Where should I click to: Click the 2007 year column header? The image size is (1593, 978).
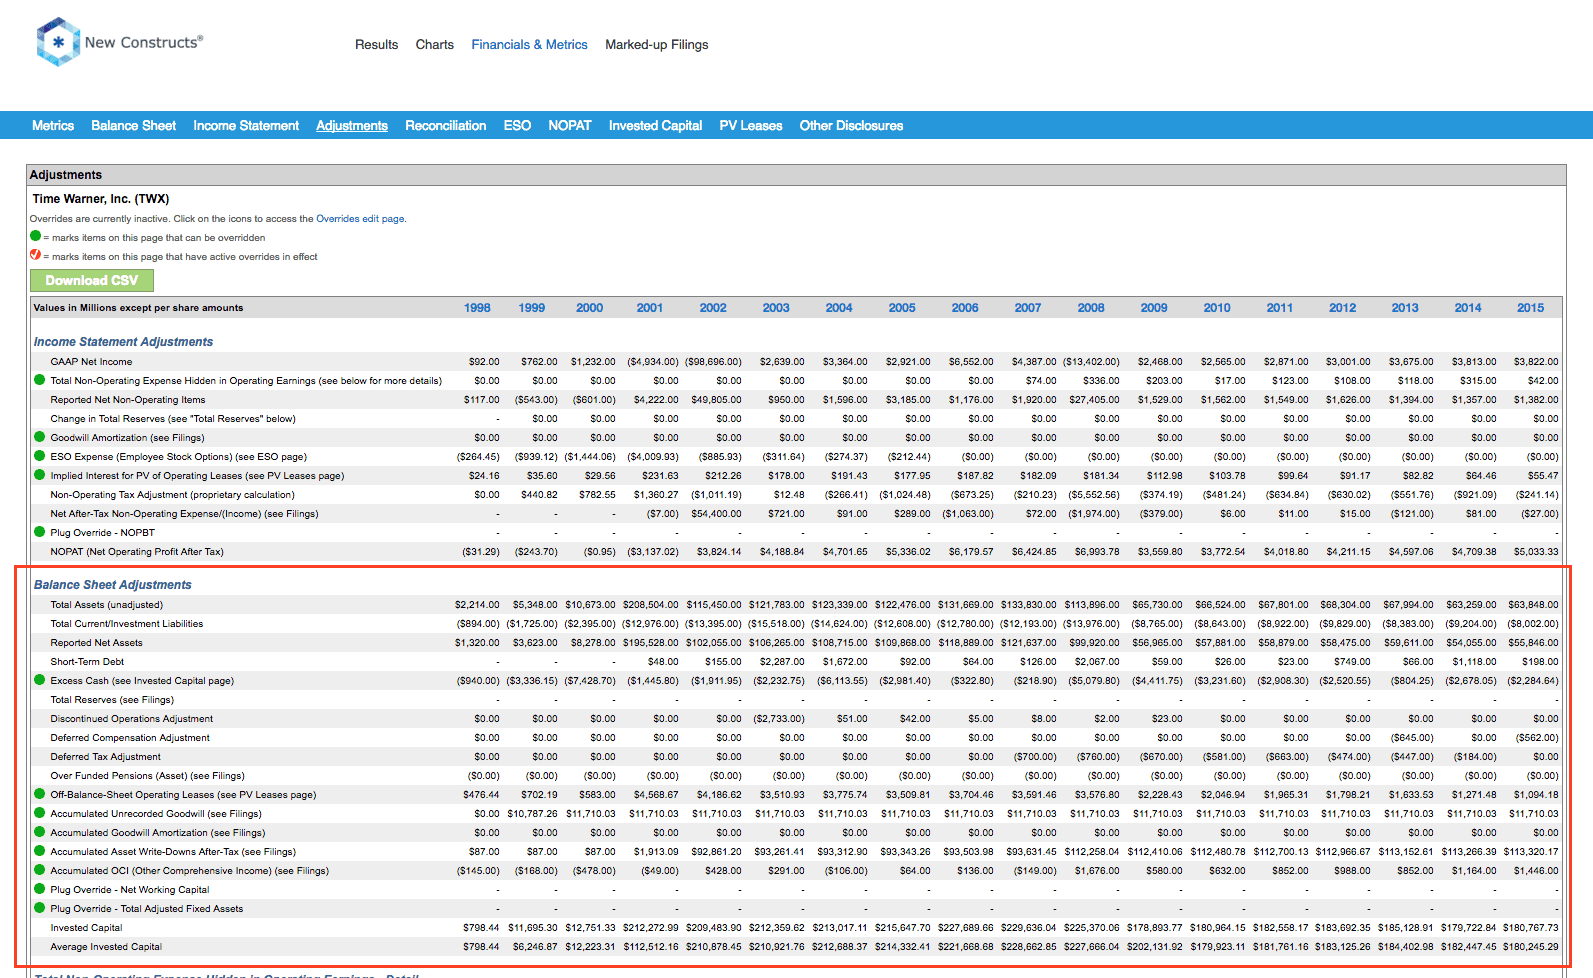pyautogui.click(x=1028, y=308)
